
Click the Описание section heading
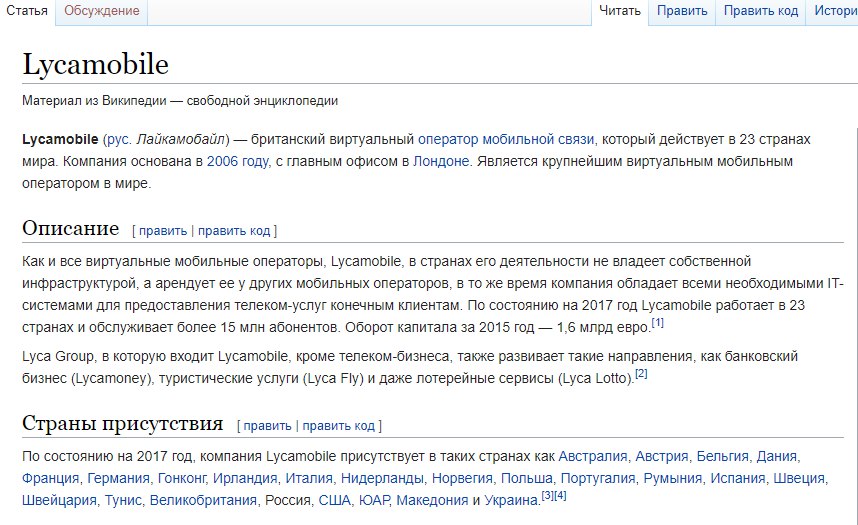click(x=71, y=228)
